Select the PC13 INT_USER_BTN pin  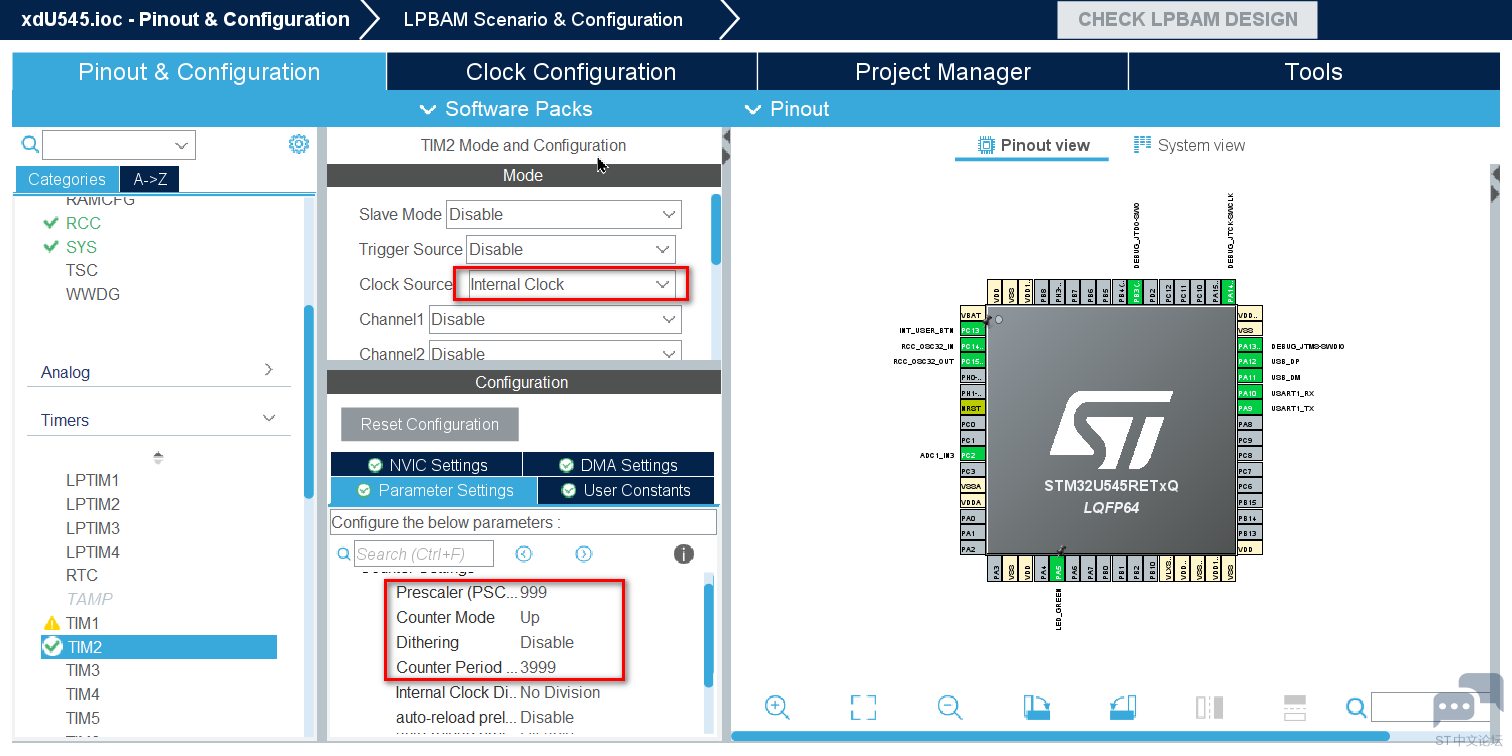pos(972,330)
